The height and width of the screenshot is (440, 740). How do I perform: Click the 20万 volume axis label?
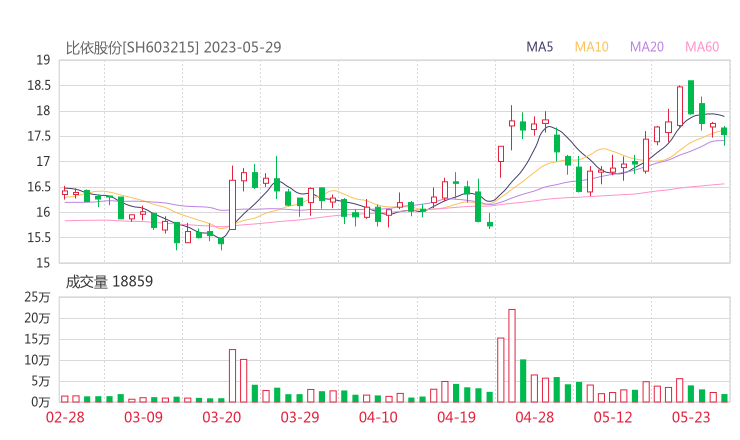(x=37, y=319)
